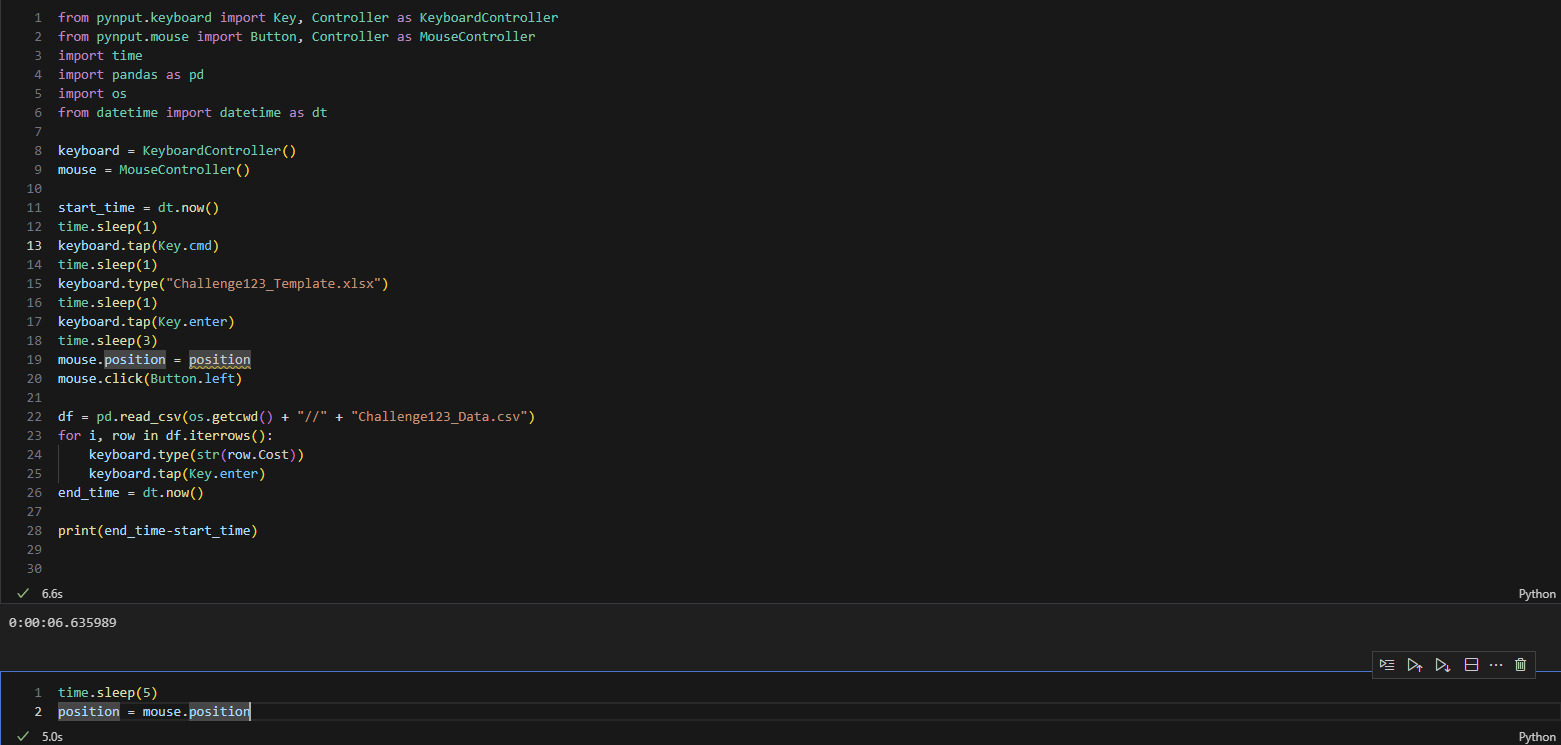Image resolution: width=1561 pixels, height=745 pixels.
Task: Click the 6.6s execution time label
Action: pos(52,594)
